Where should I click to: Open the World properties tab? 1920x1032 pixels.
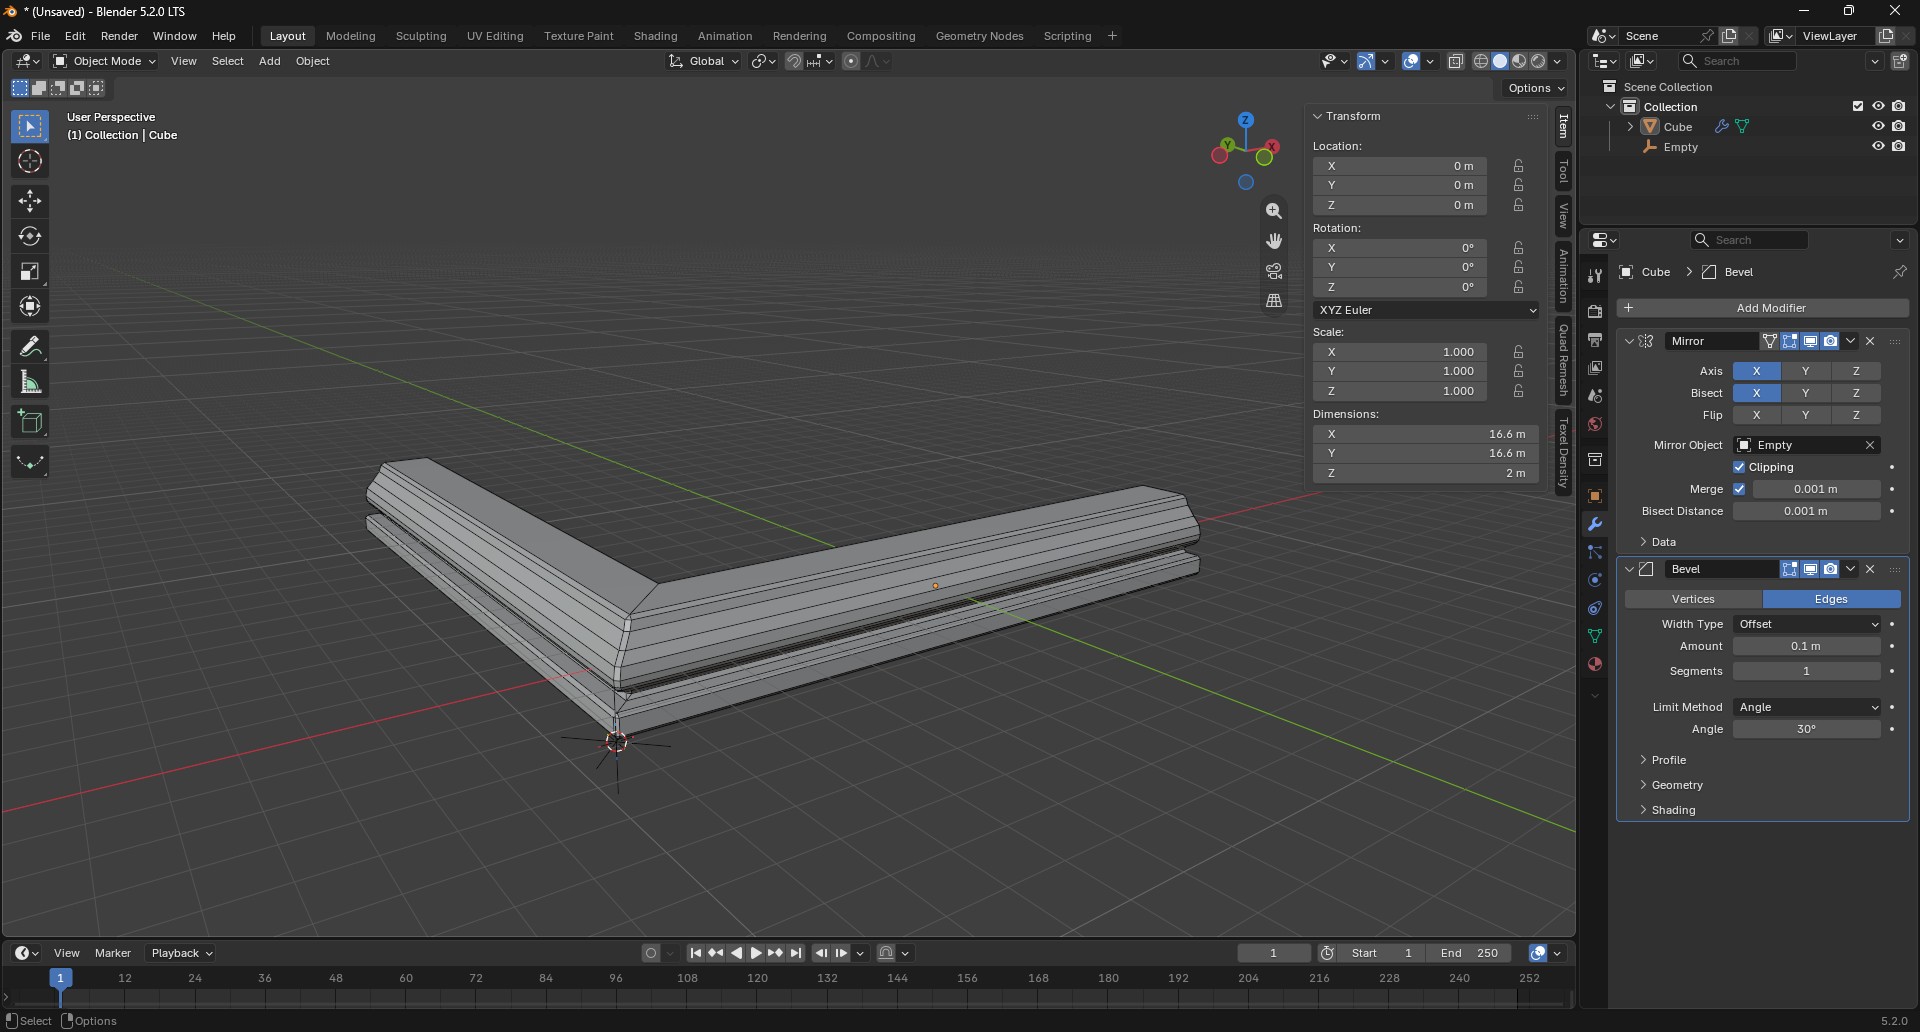1595,424
